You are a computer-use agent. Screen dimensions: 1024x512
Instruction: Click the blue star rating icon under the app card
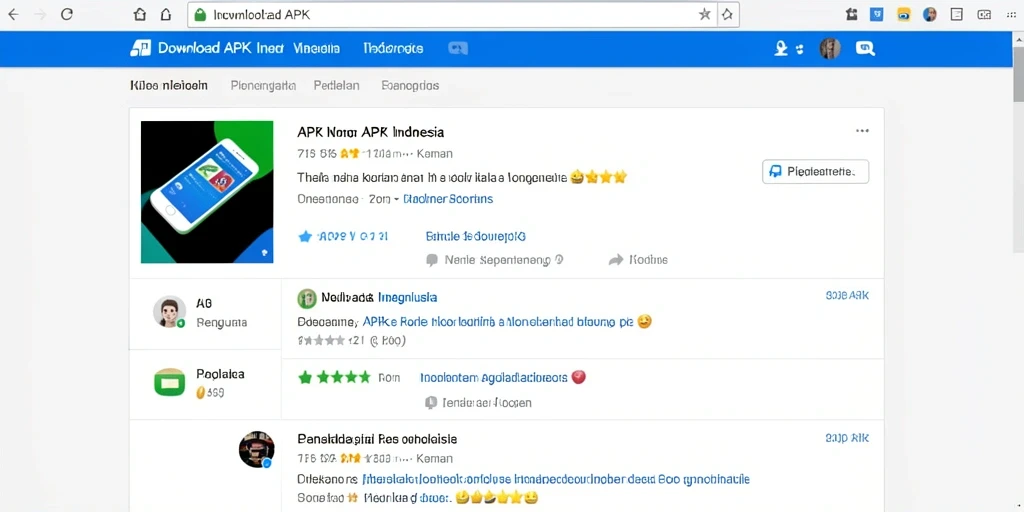pos(305,236)
